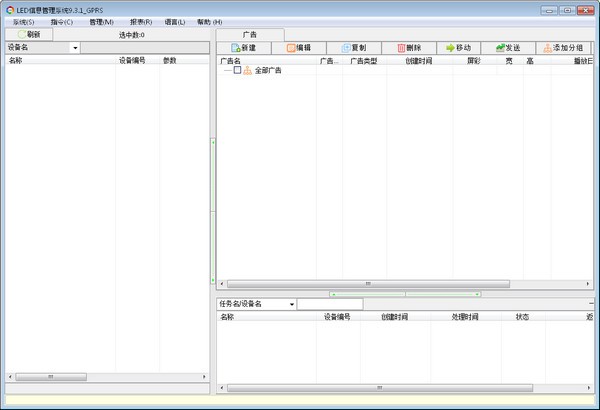Select the 广告 tab

point(250,34)
